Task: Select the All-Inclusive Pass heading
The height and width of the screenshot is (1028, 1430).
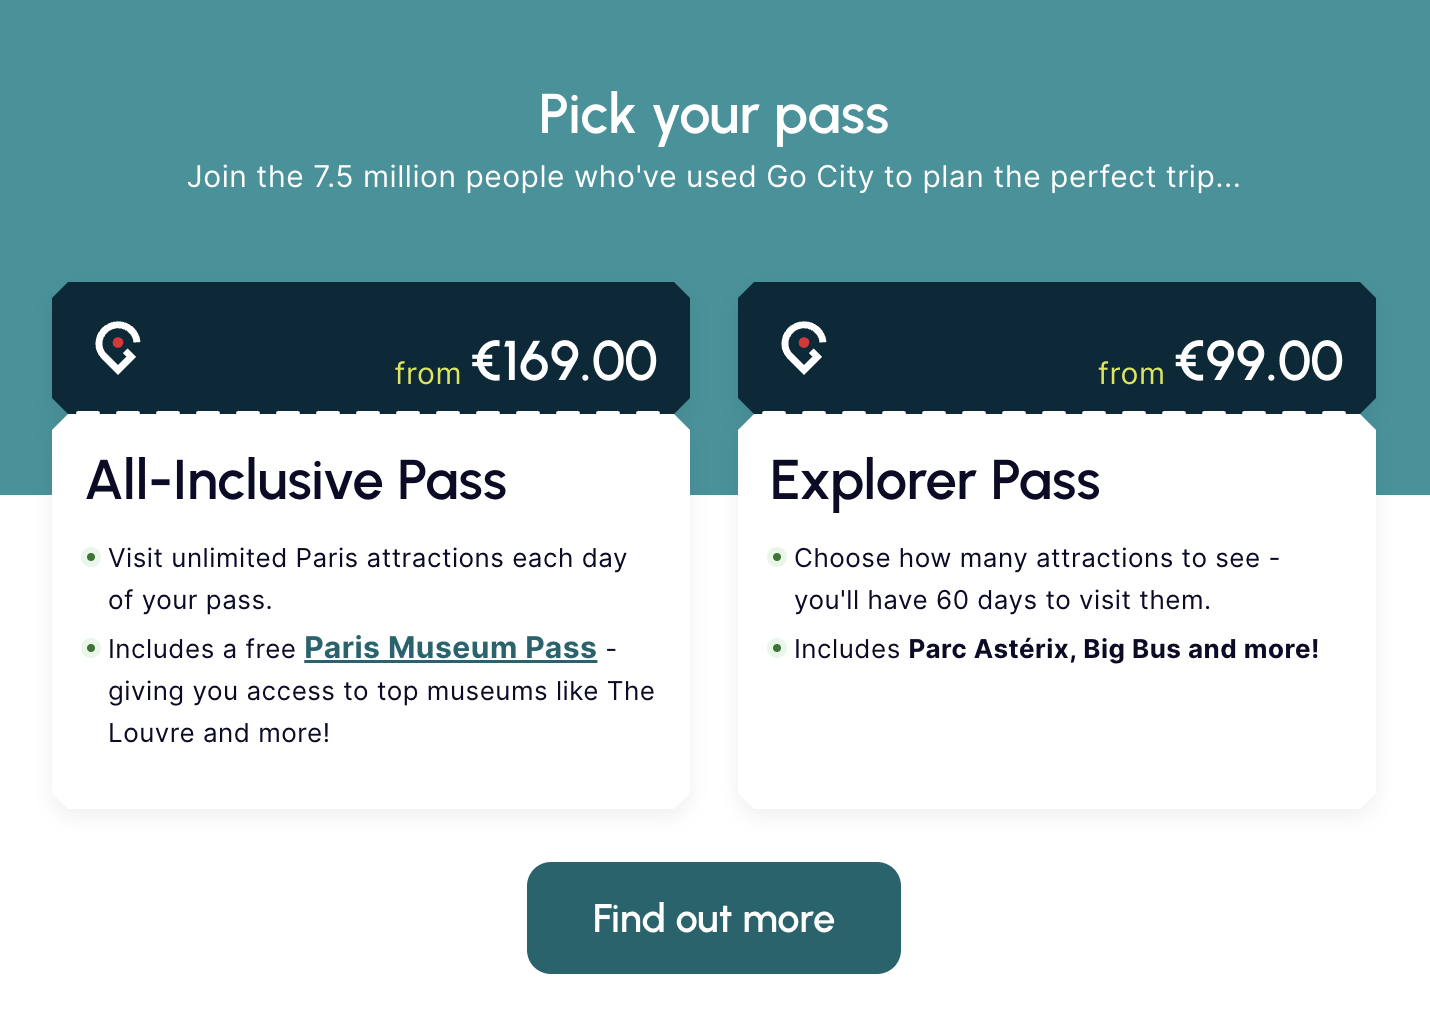Action: [x=297, y=481]
